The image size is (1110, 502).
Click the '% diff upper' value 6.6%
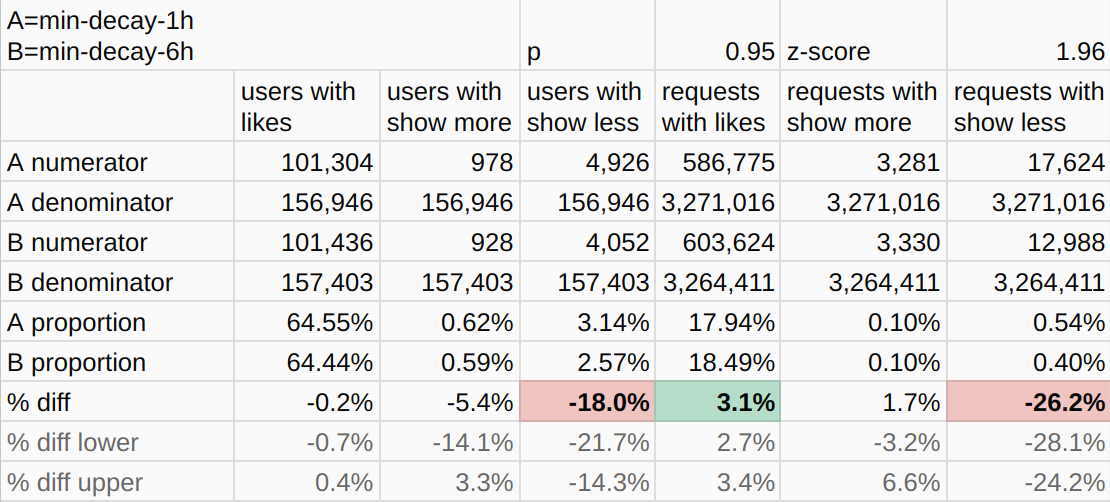[x=862, y=482]
